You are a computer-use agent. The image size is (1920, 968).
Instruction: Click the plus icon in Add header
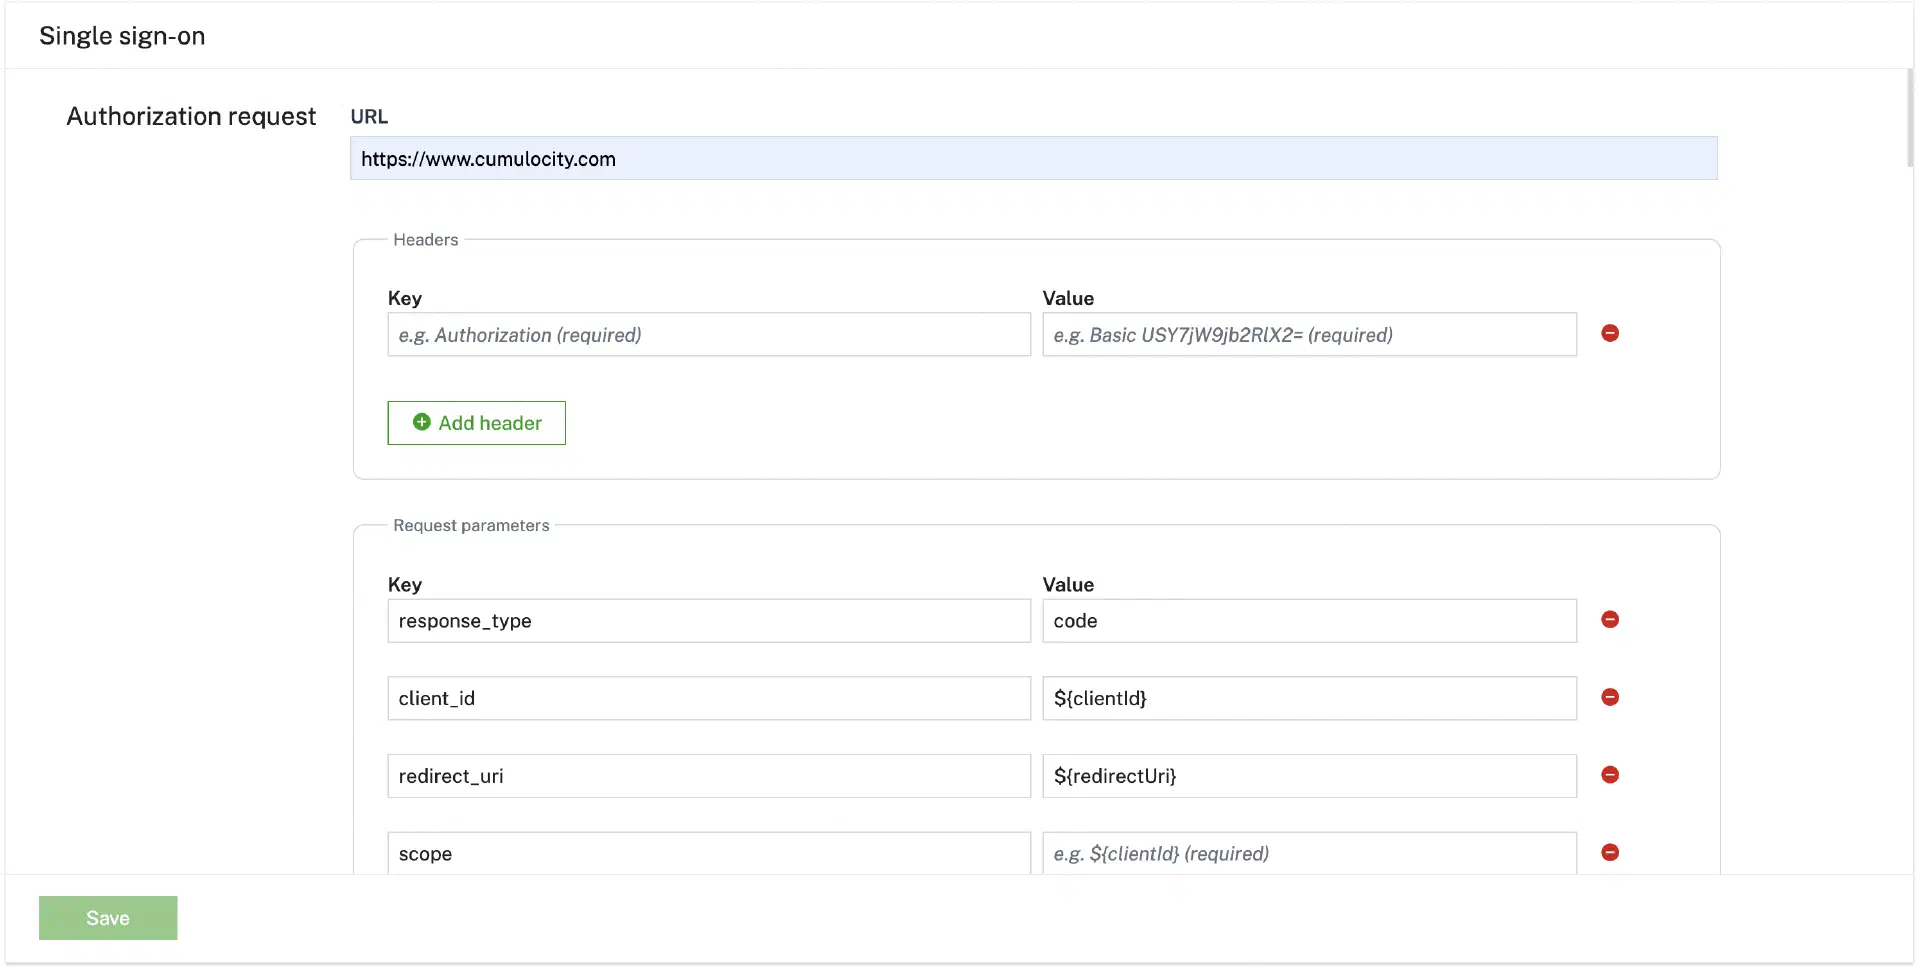422,423
